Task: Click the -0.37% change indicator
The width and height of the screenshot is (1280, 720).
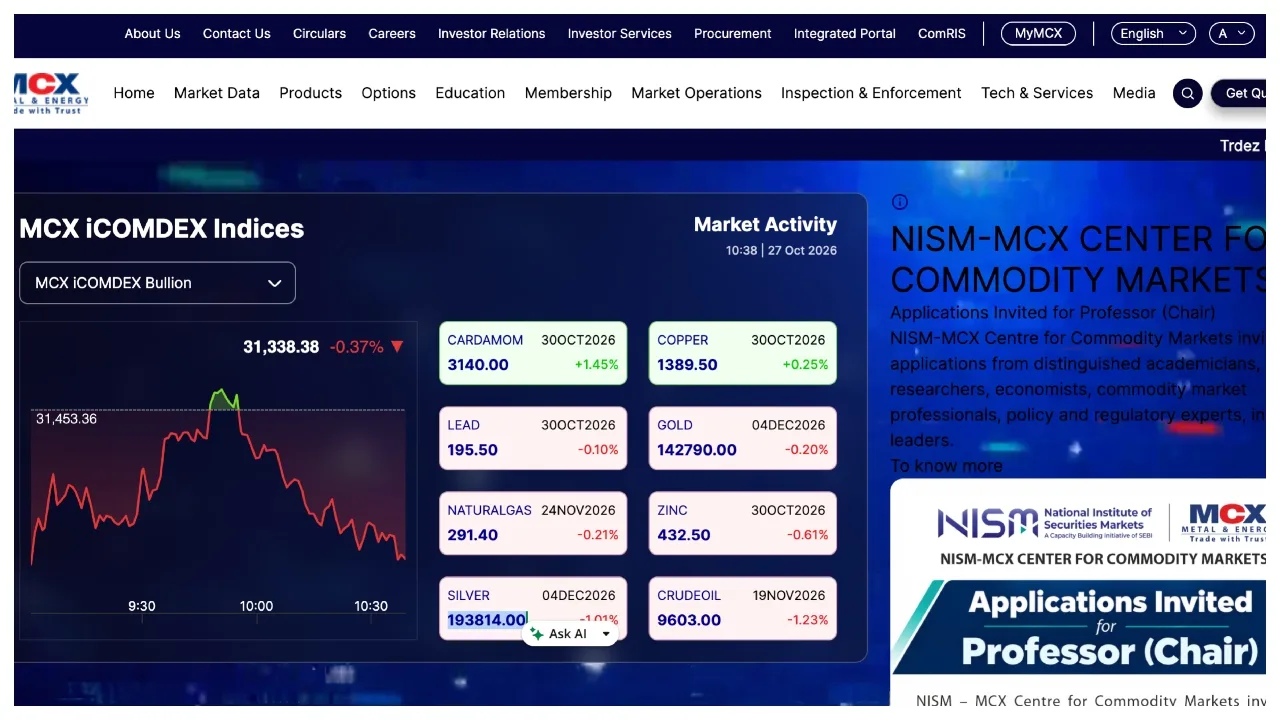Action: point(367,347)
